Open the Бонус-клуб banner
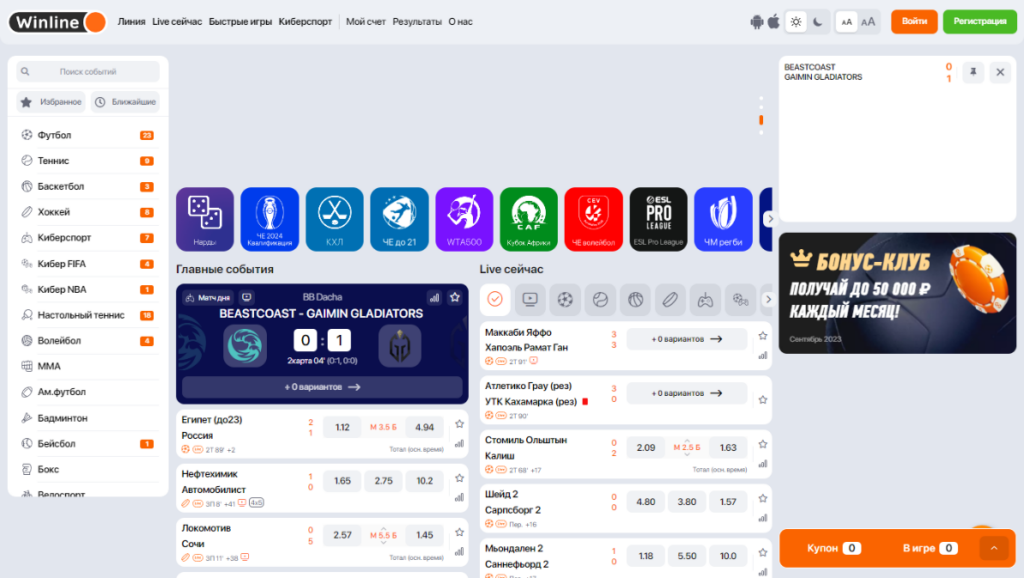This screenshot has width=1024, height=578. pyautogui.click(x=897, y=293)
